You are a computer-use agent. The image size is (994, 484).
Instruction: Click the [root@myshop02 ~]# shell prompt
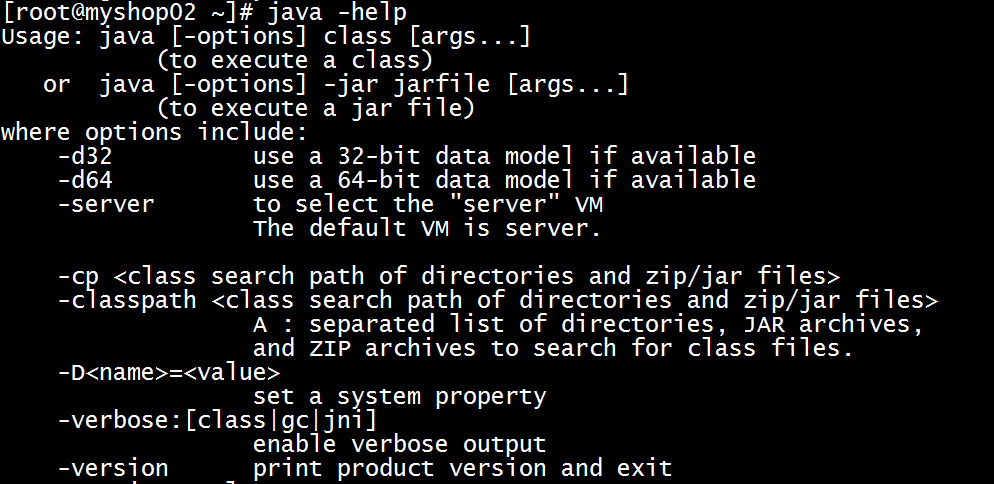click(125, 12)
